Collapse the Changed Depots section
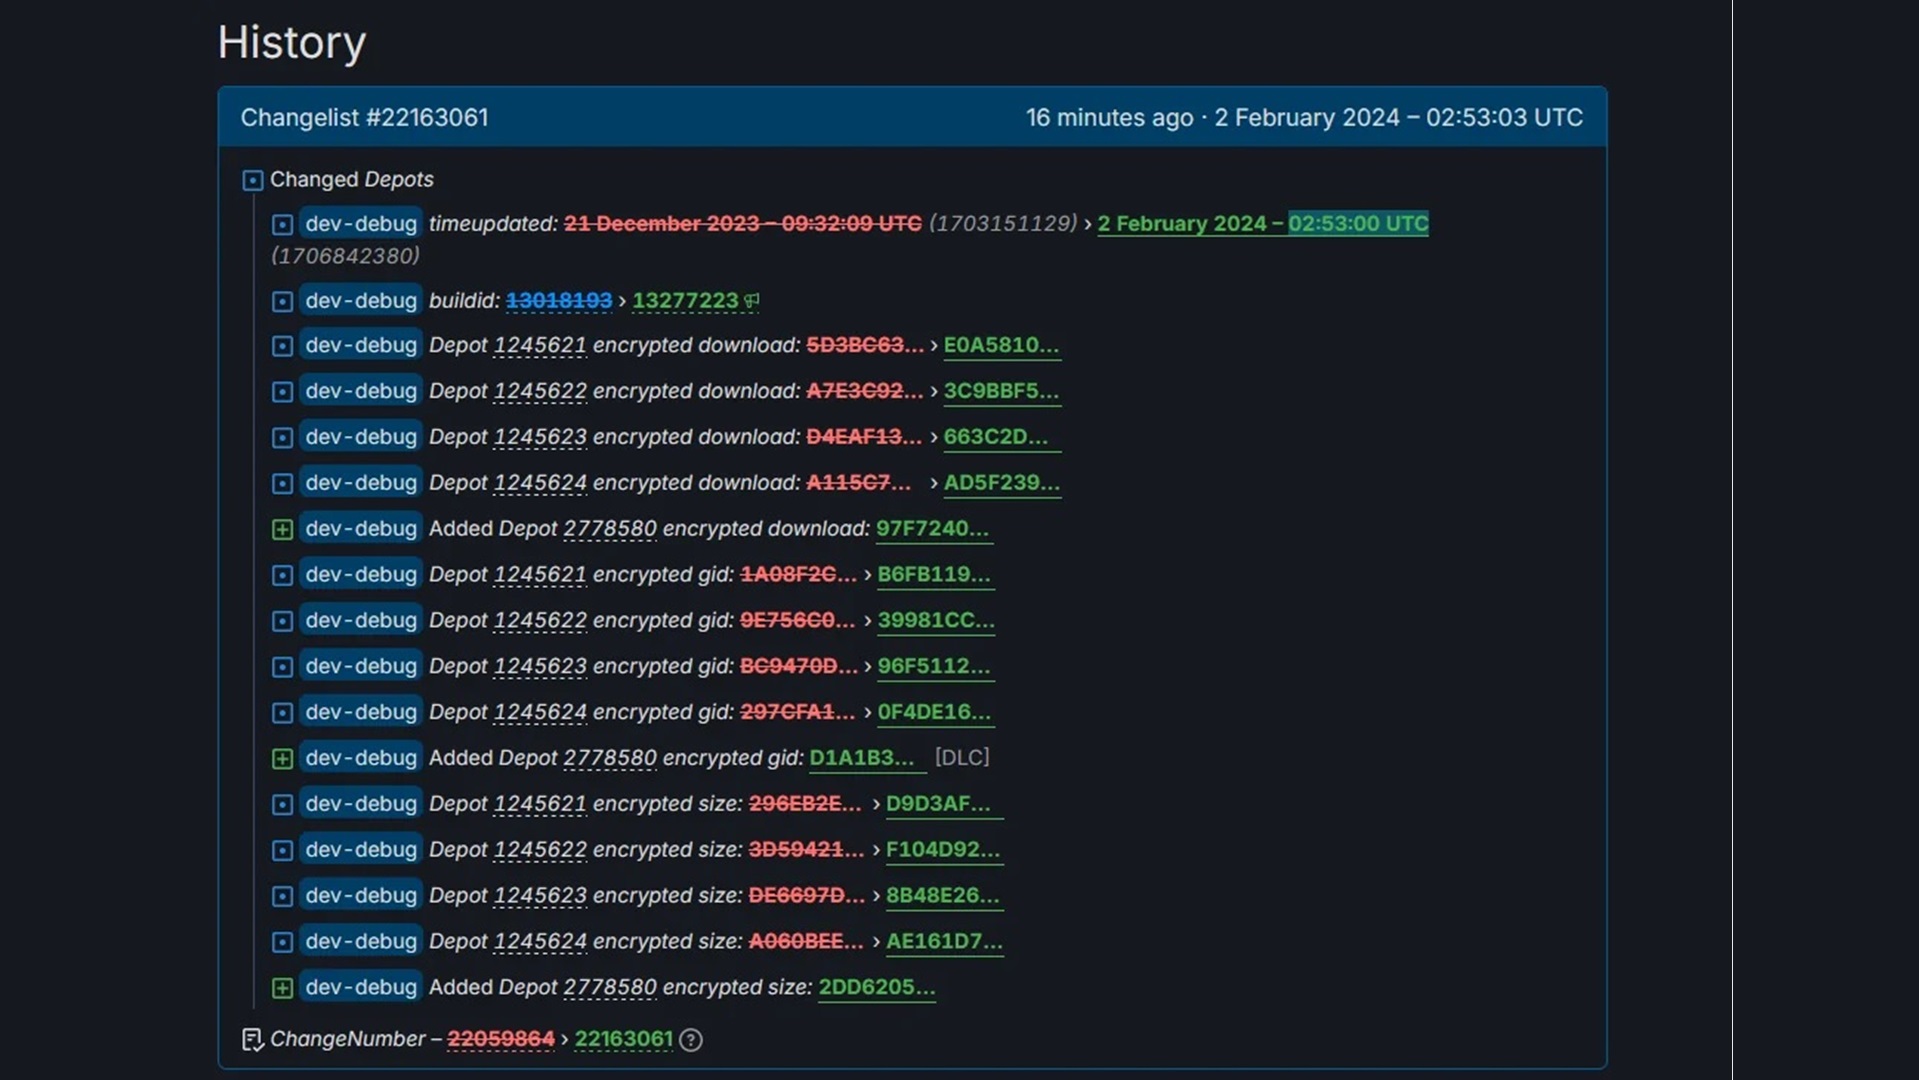Image resolution: width=1919 pixels, height=1080 pixels. [x=253, y=180]
